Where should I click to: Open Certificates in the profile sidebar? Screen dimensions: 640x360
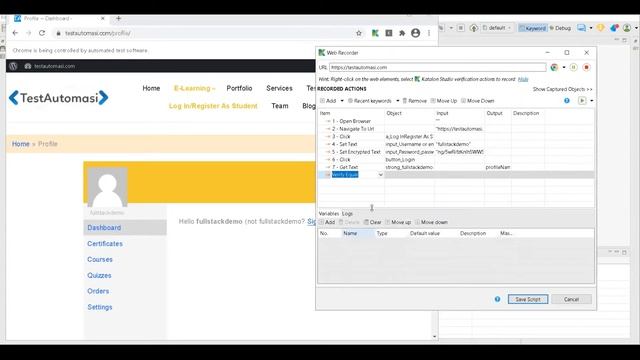105,244
